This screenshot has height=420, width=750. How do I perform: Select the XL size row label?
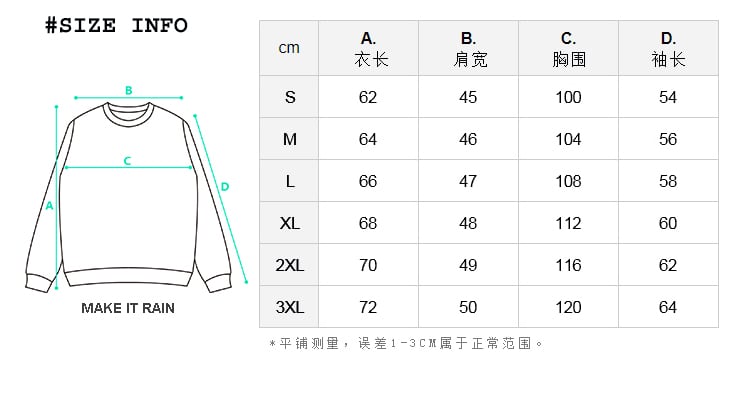tap(290, 223)
